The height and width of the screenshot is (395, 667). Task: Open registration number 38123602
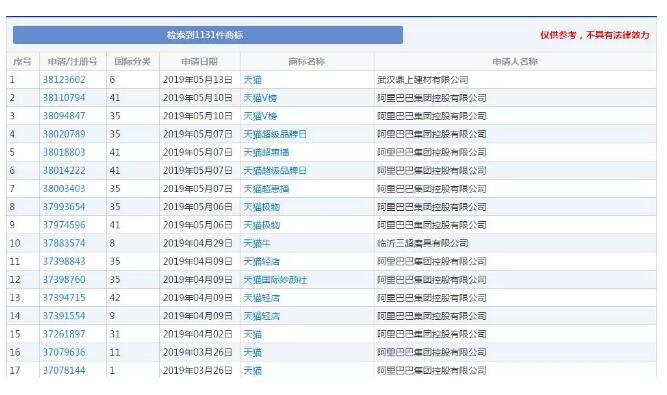point(64,80)
